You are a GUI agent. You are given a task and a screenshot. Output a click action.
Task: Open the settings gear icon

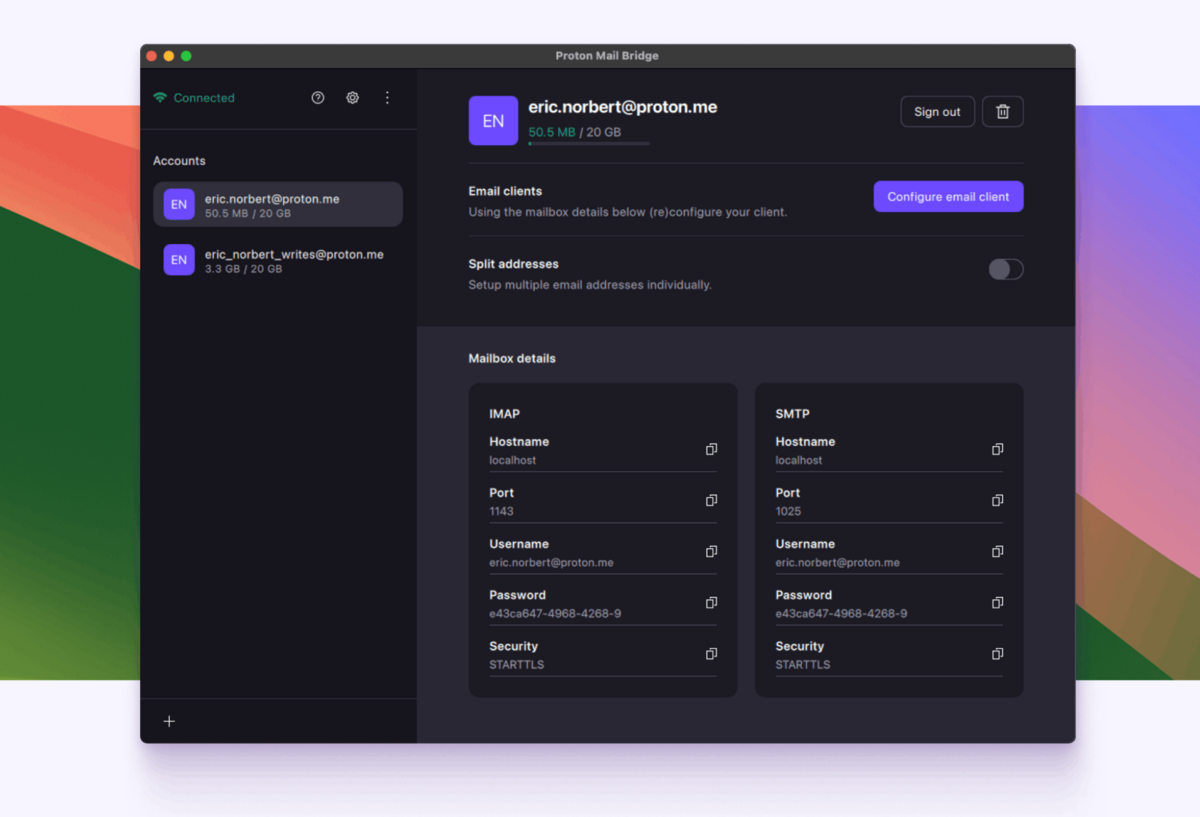coord(353,98)
